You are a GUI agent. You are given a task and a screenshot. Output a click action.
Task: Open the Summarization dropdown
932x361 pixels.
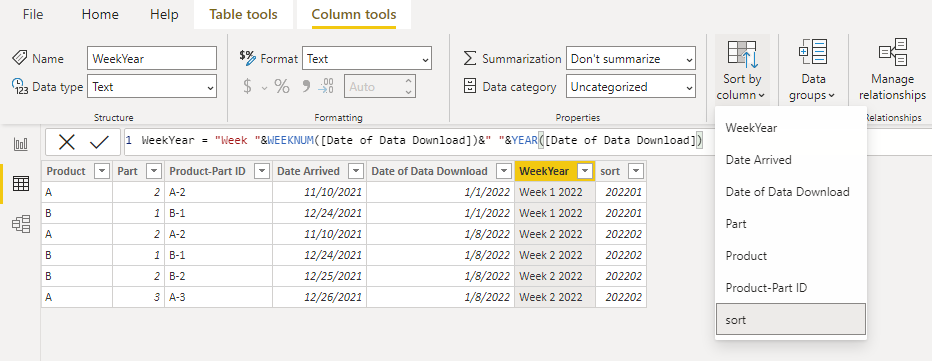tap(631, 58)
